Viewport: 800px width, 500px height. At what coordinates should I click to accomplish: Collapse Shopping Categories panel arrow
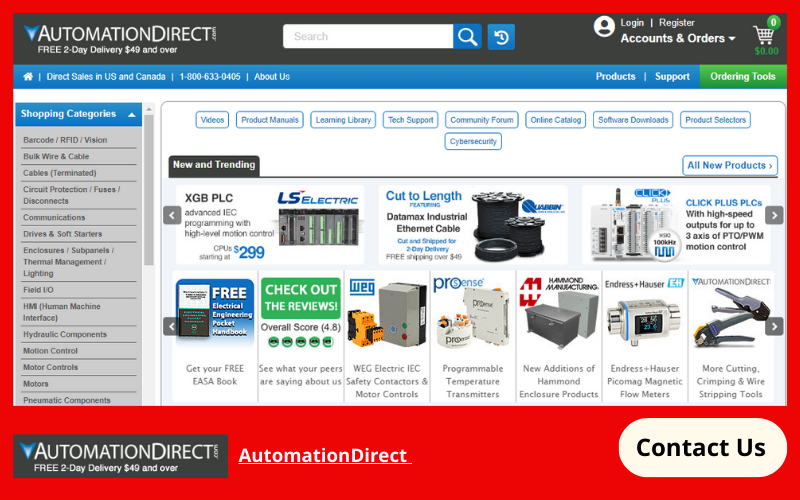click(132, 114)
